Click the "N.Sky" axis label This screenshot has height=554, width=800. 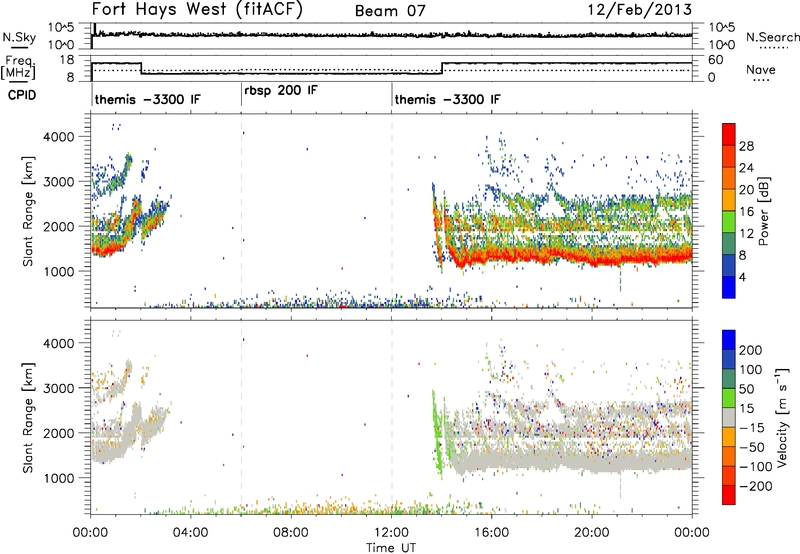tap(19, 37)
